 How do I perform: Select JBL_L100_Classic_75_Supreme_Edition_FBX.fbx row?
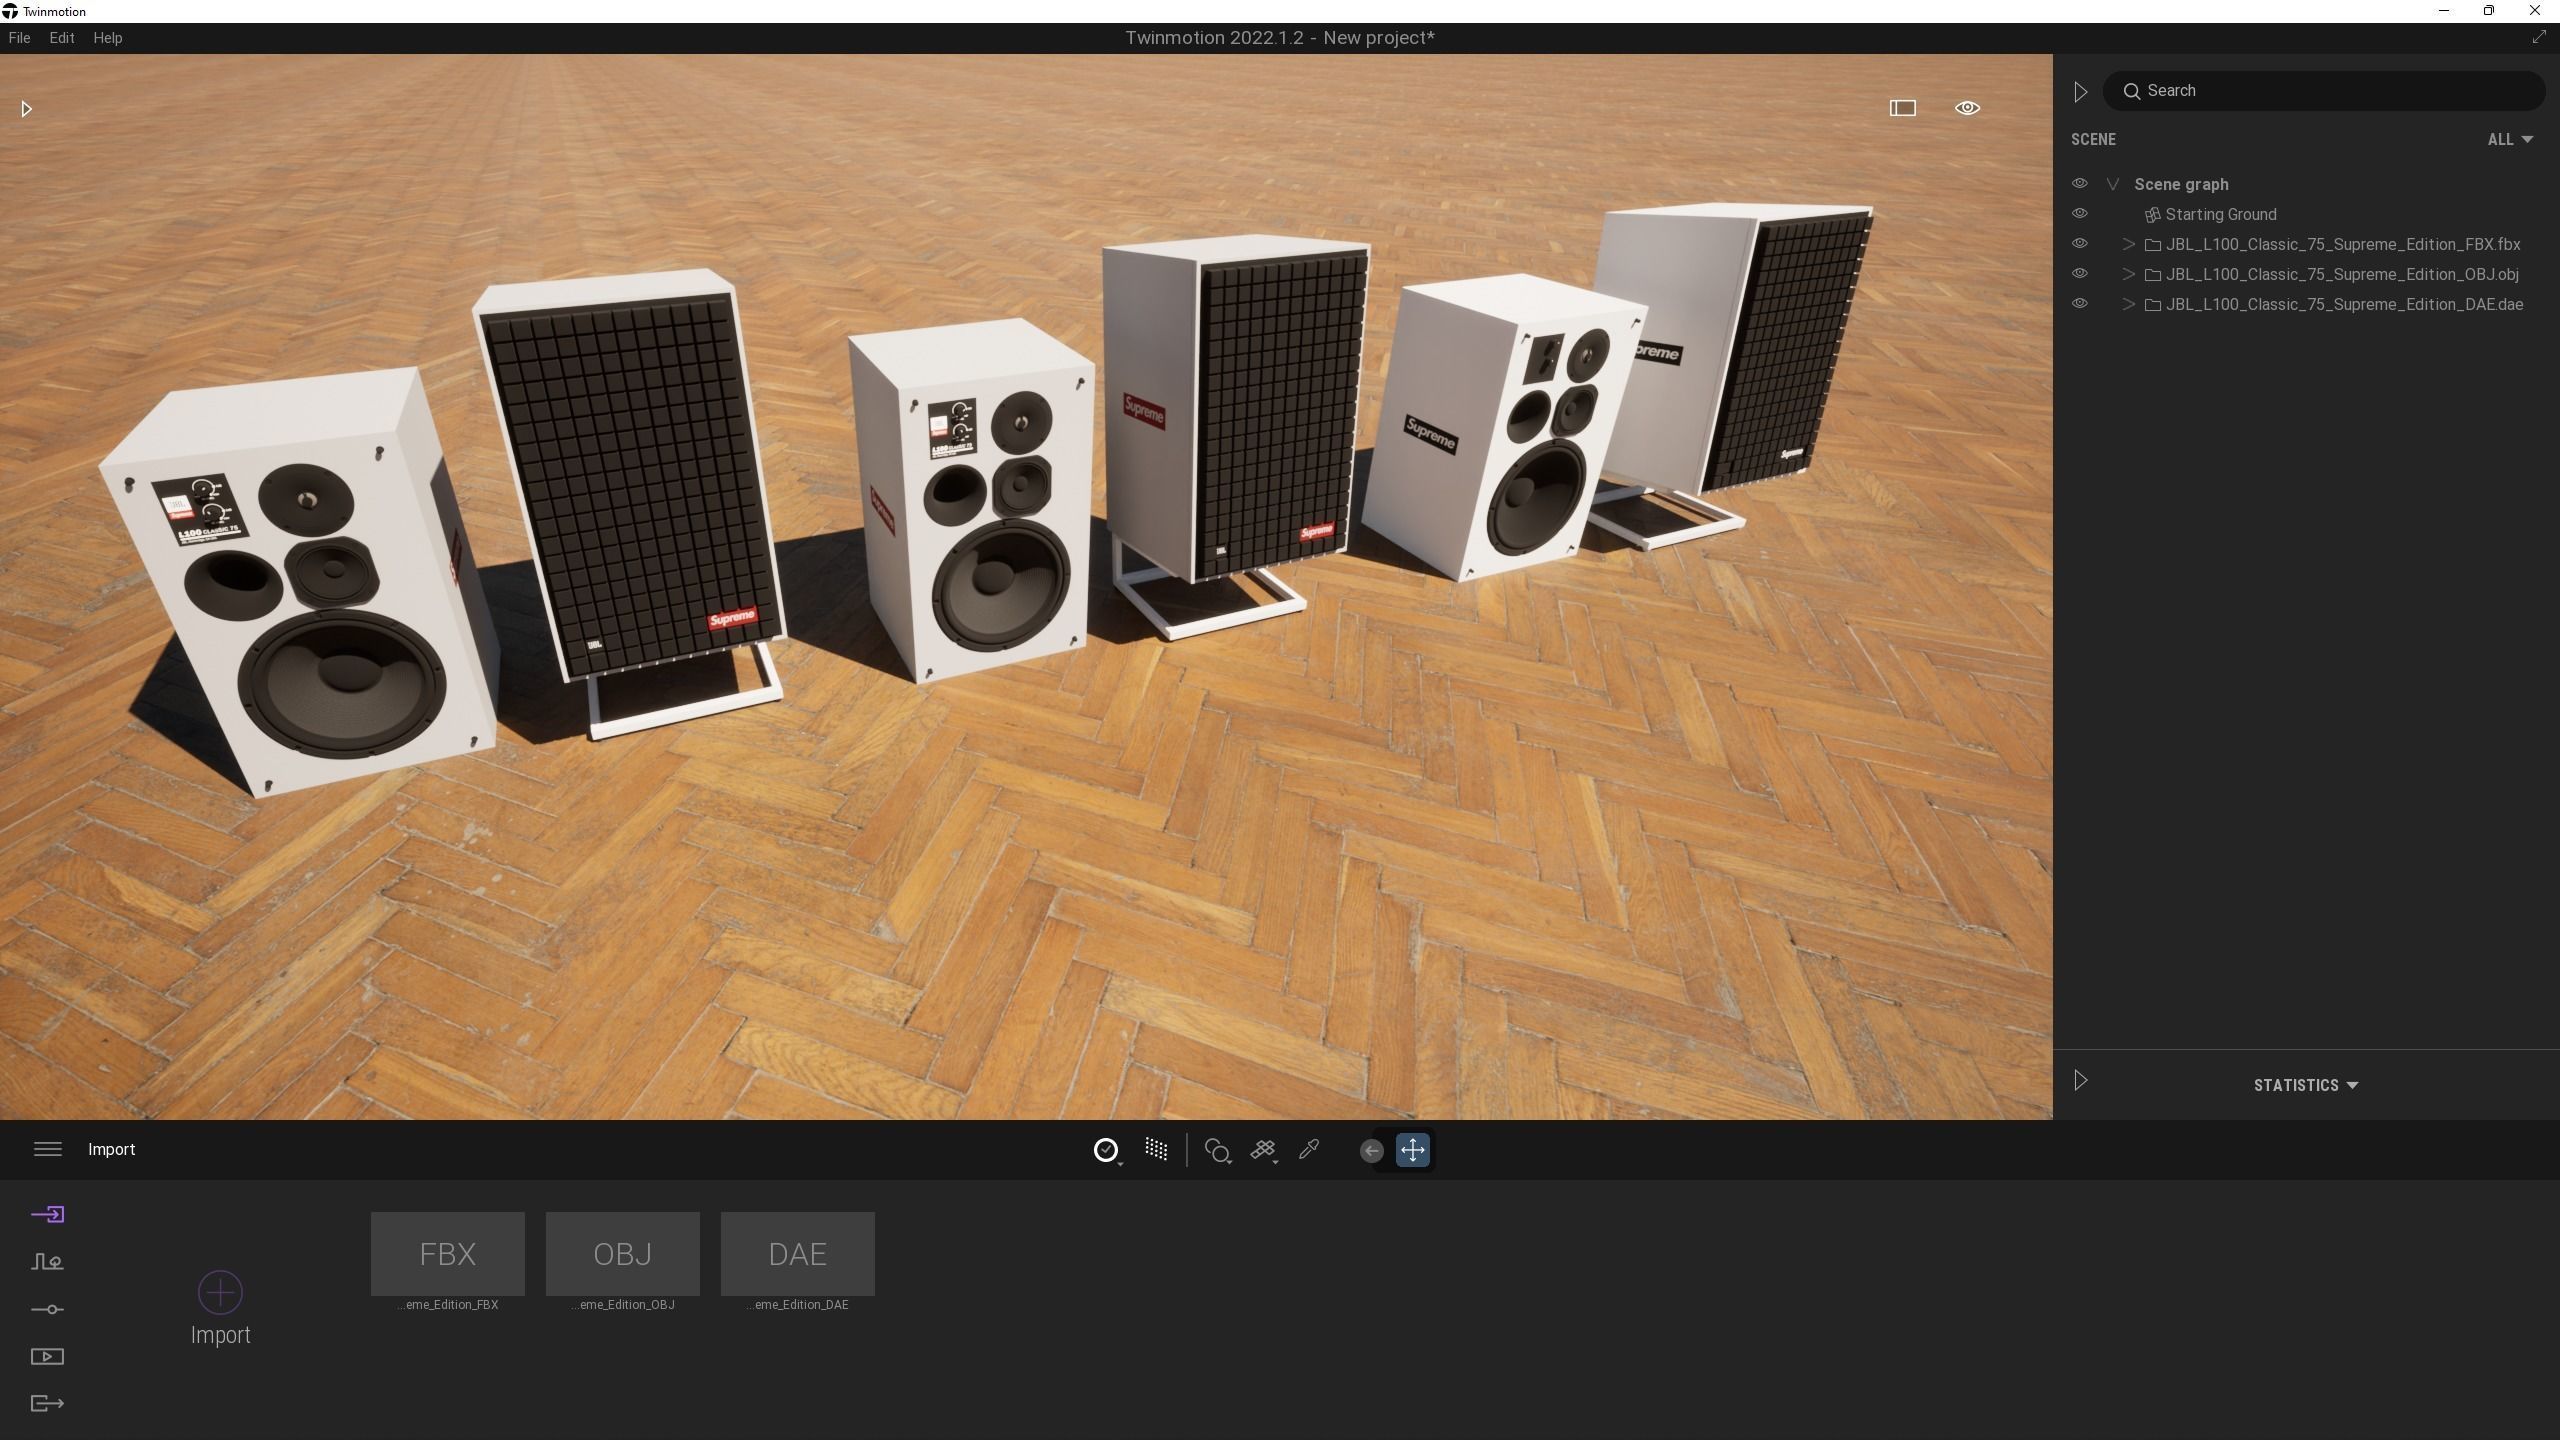pyautogui.click(x=2342, y=244)
